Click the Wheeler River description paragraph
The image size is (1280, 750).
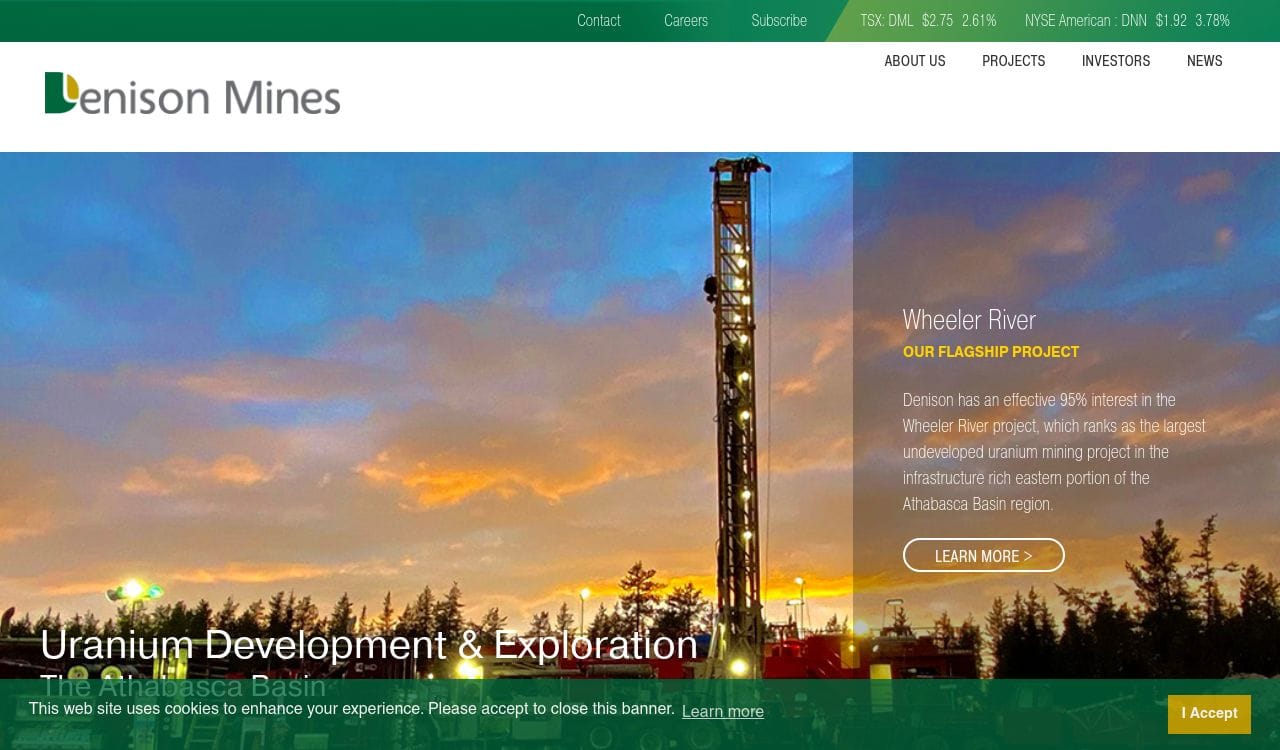point(1054,452)
